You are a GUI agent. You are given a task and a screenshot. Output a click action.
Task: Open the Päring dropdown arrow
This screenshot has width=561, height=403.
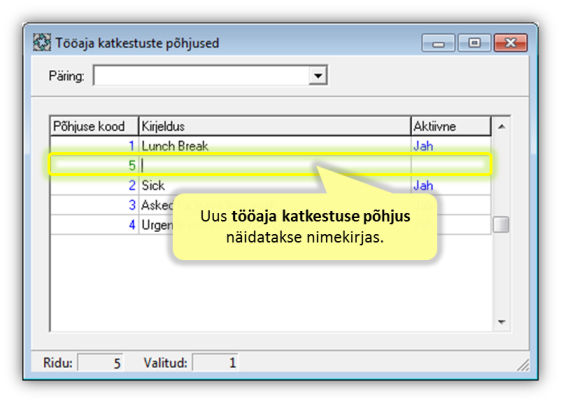click(x=318, y=76)
